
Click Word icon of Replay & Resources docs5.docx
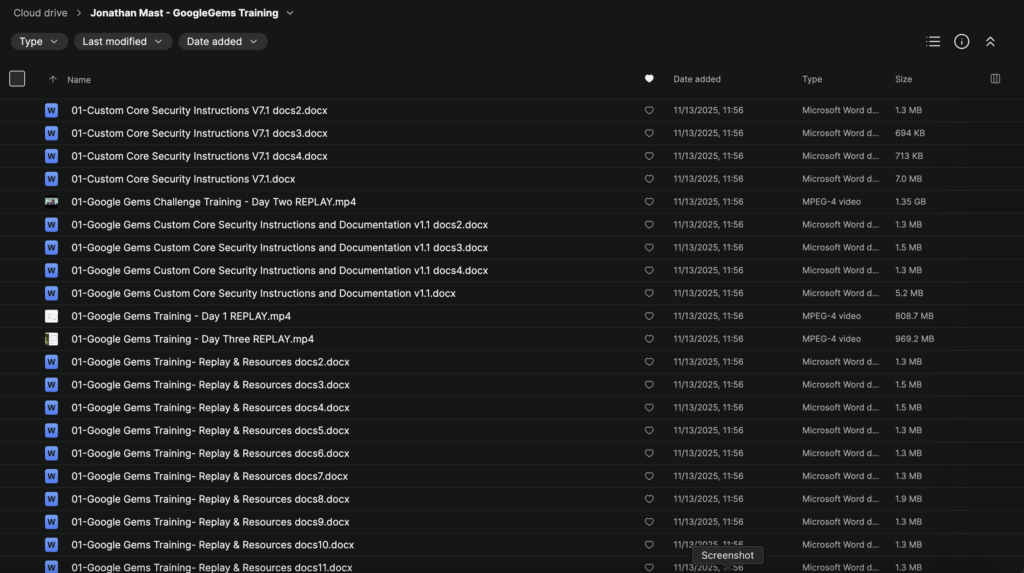point(51,431)
